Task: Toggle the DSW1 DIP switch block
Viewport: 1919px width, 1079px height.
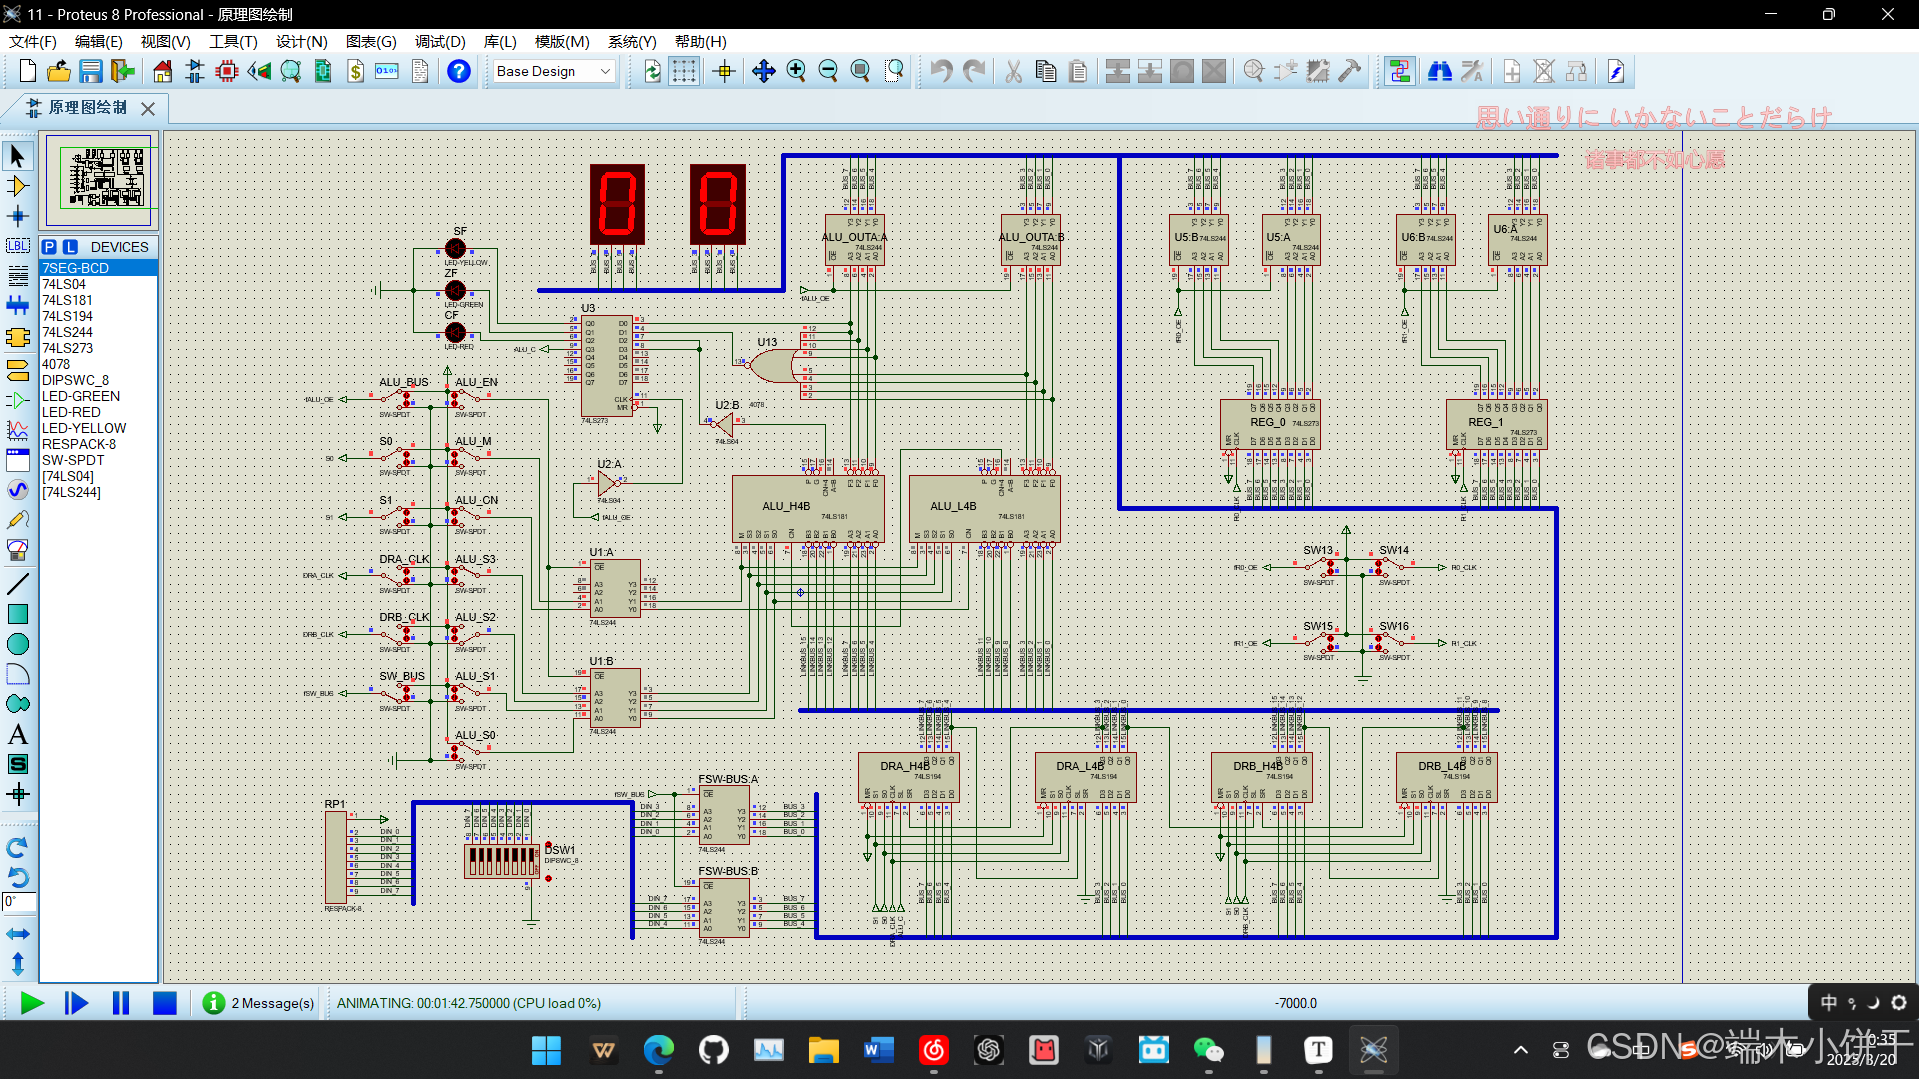Action: tap(502, 860)
